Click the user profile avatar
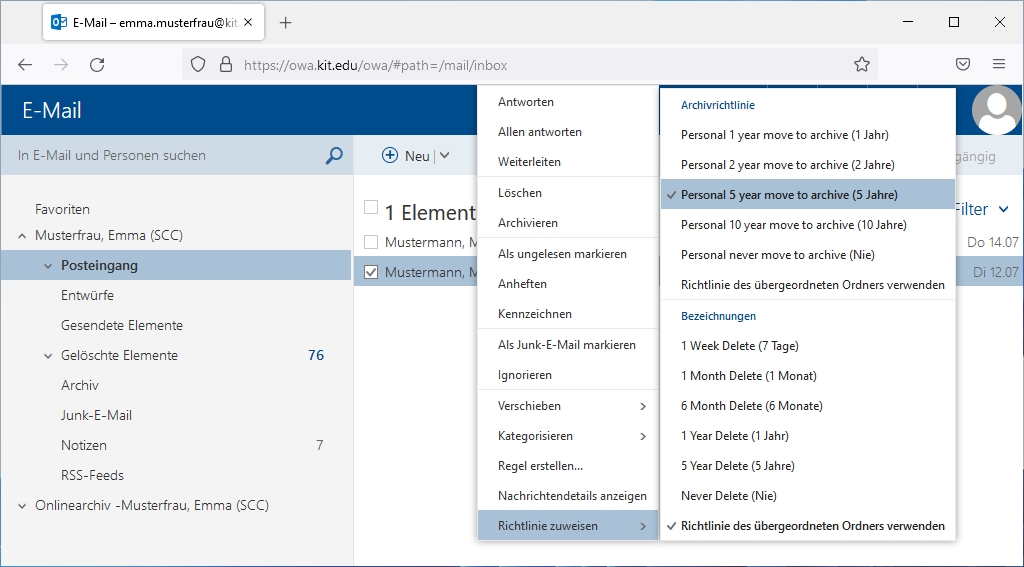1024x567 pixels. (x=996, y=110)
